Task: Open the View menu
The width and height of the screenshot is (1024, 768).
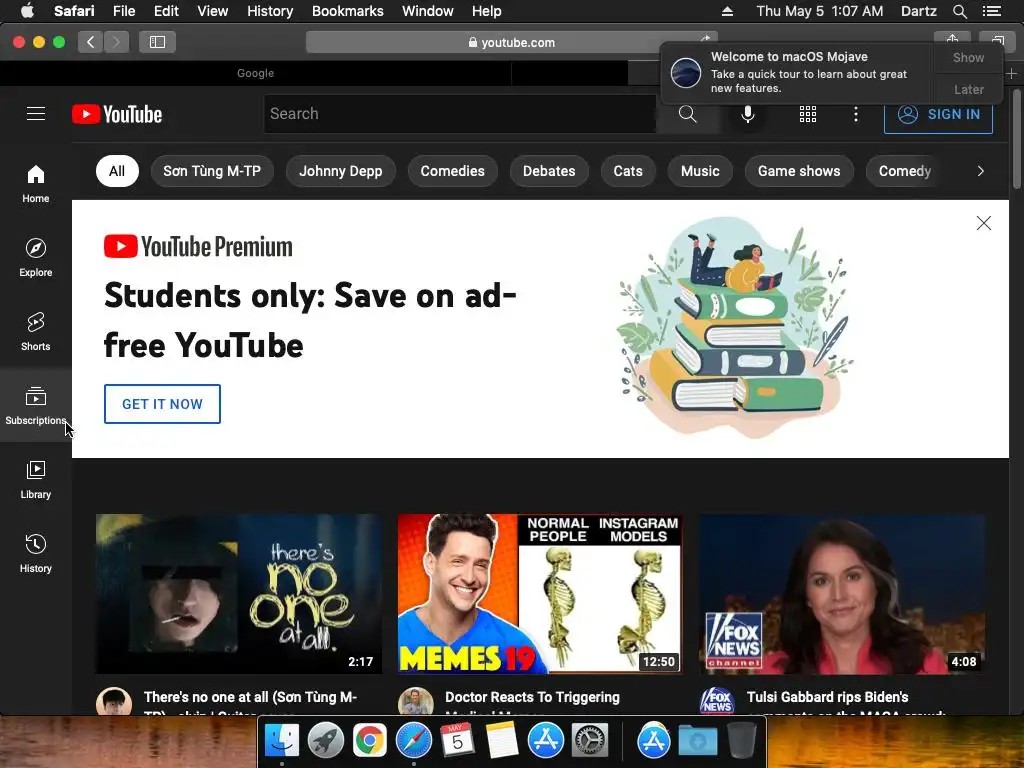Action: tap(213, 11)
